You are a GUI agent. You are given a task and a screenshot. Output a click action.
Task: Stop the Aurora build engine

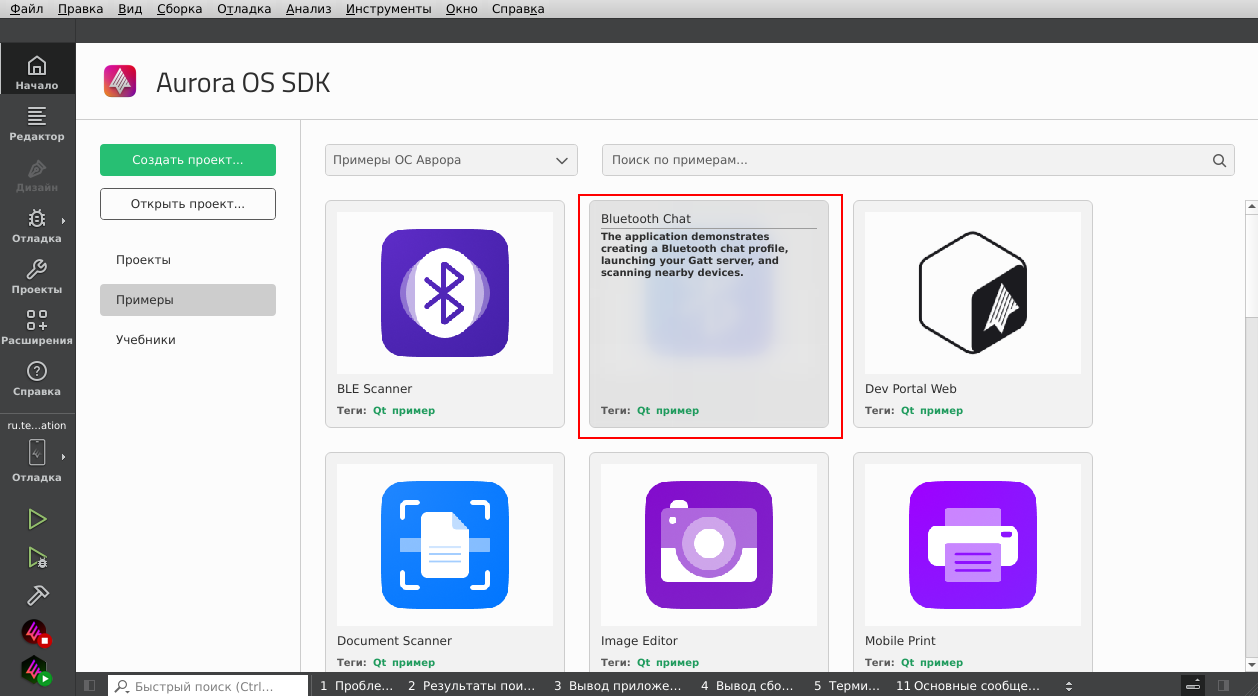[37, 632]
